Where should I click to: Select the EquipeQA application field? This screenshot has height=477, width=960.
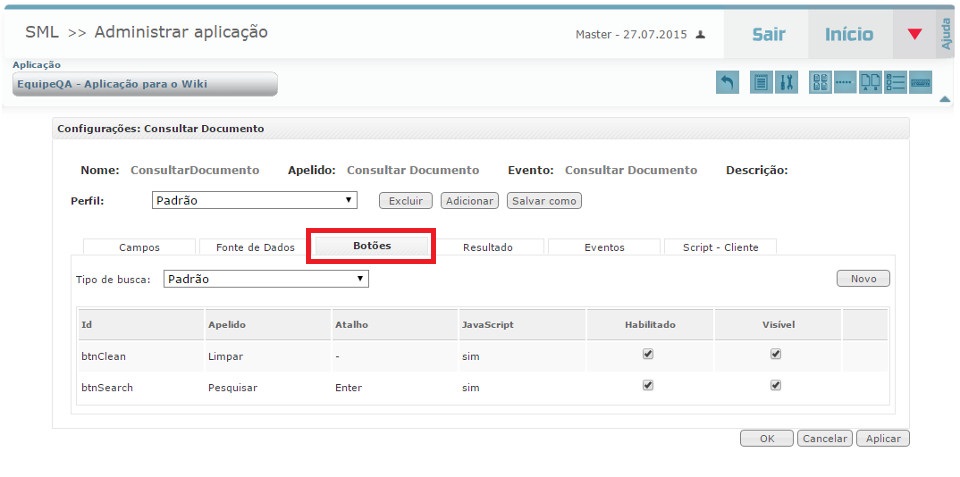tap(145, 84)
